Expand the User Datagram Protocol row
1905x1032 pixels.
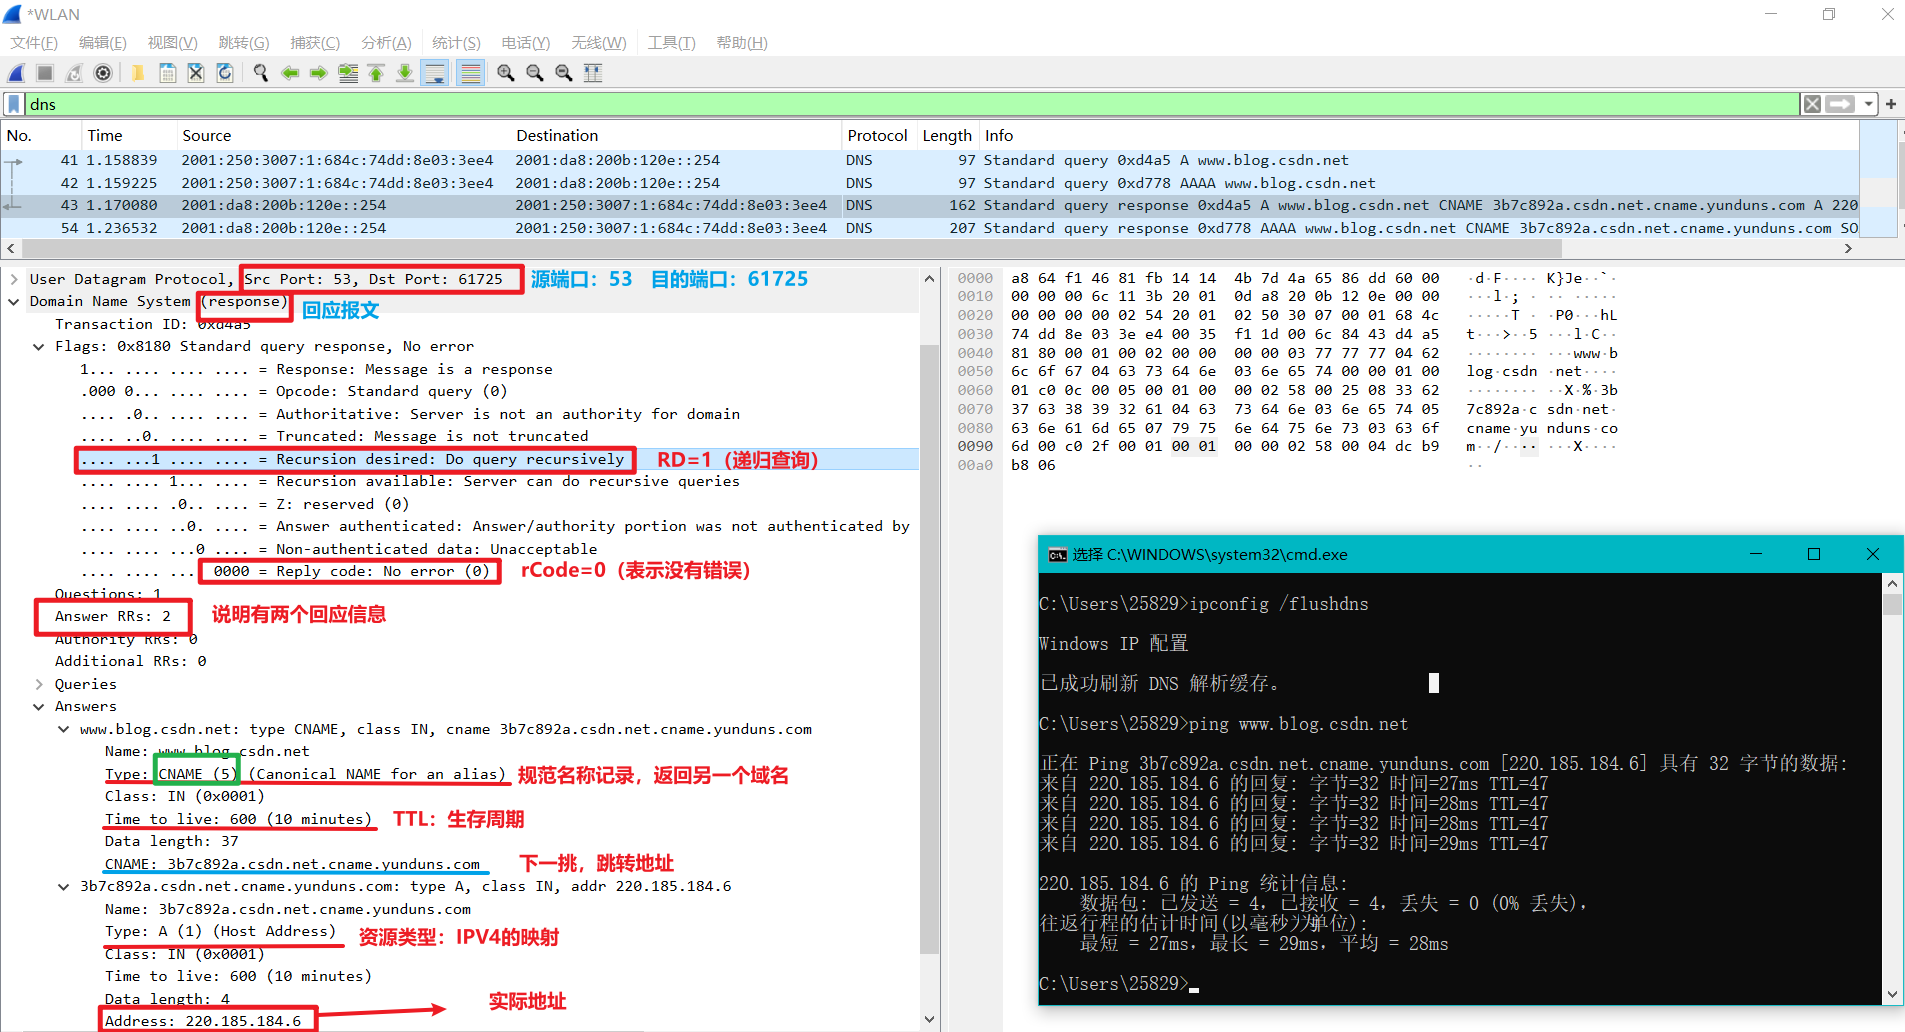click(x=14, y=279)
